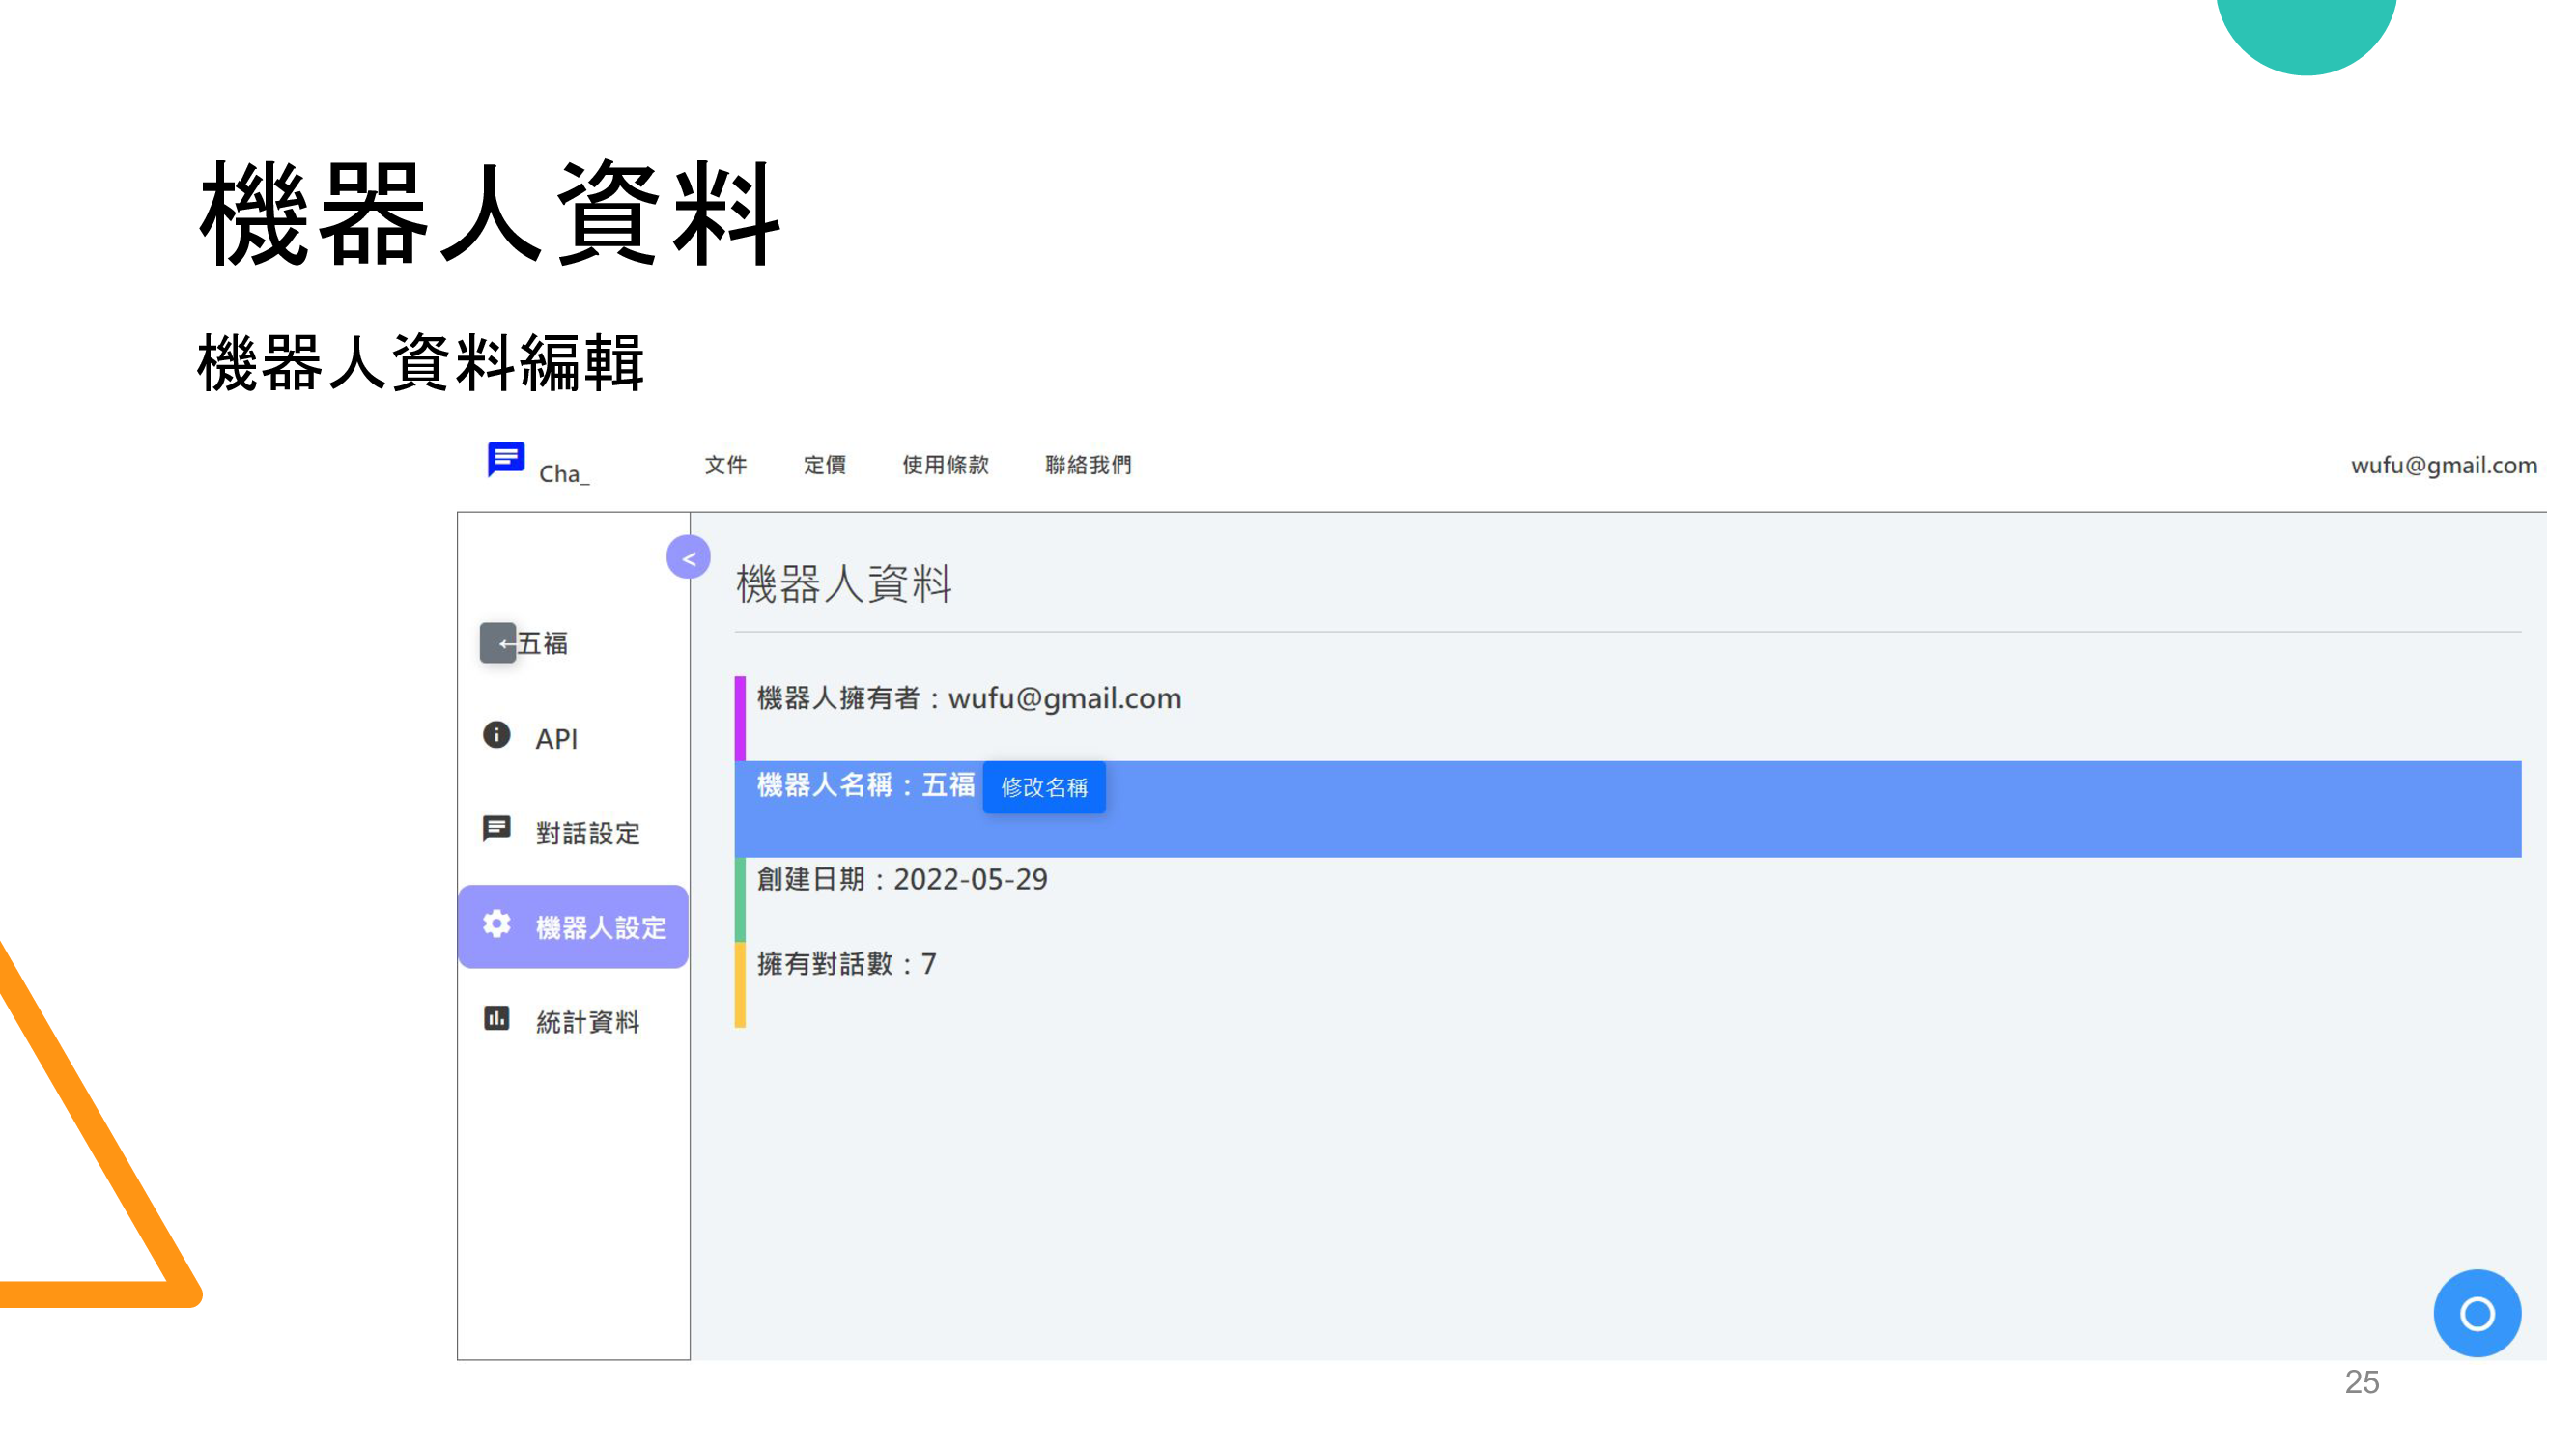Click the 統計資料 bar chart icon
2576x1449 pixels.
click(496, 1018)
